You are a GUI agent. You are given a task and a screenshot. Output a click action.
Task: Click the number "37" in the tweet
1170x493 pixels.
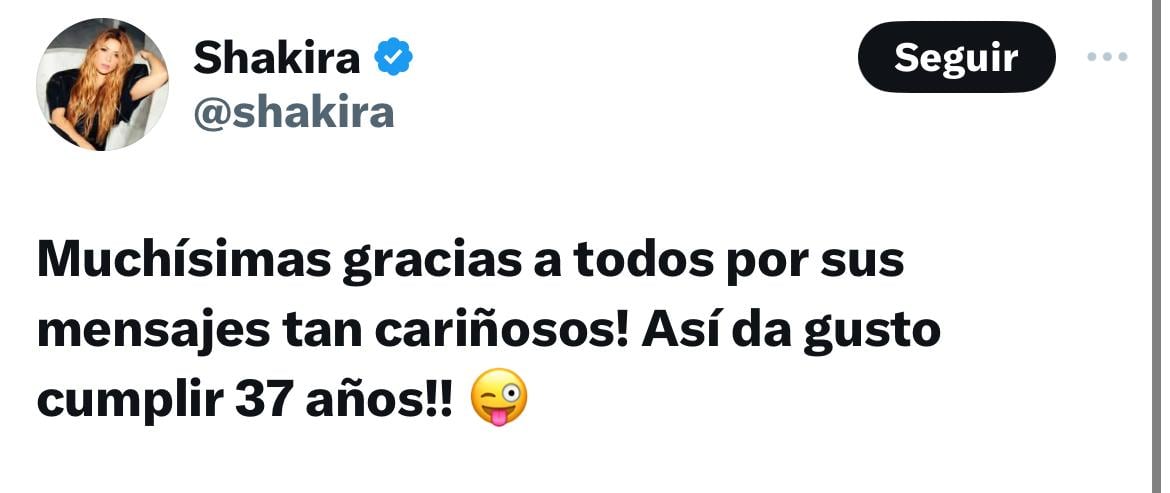(263, 400)
